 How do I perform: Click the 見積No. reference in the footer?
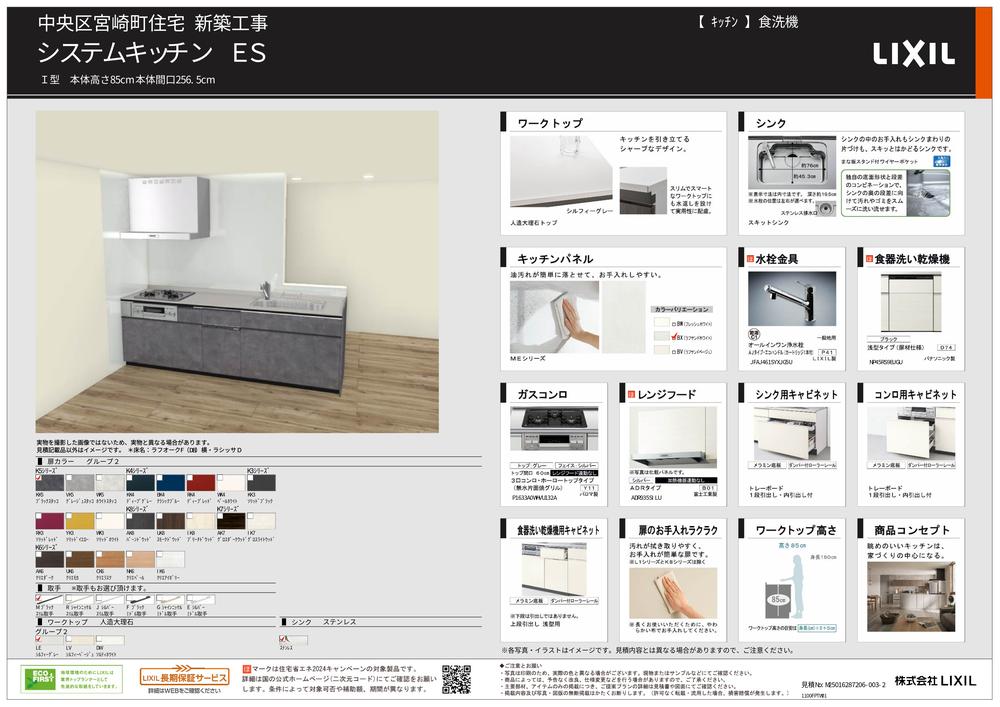(843, 685)
